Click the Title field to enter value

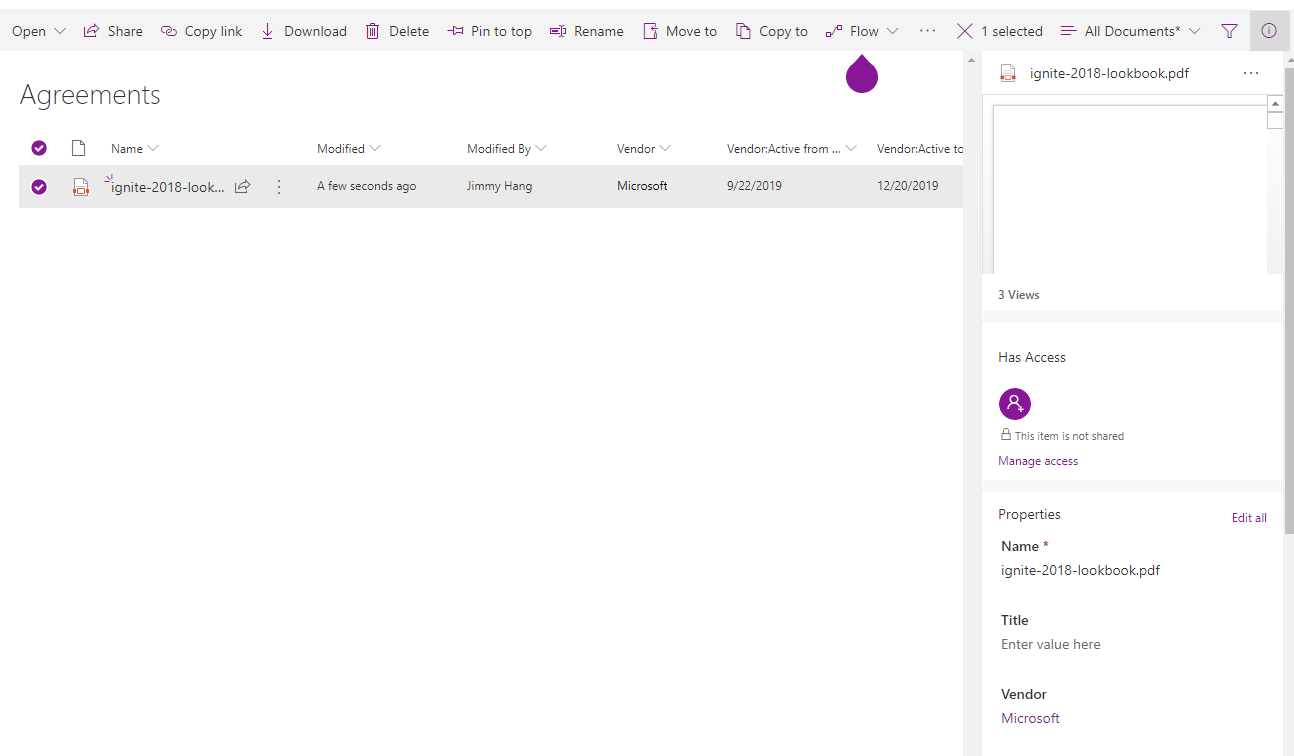click(1050, 645)
